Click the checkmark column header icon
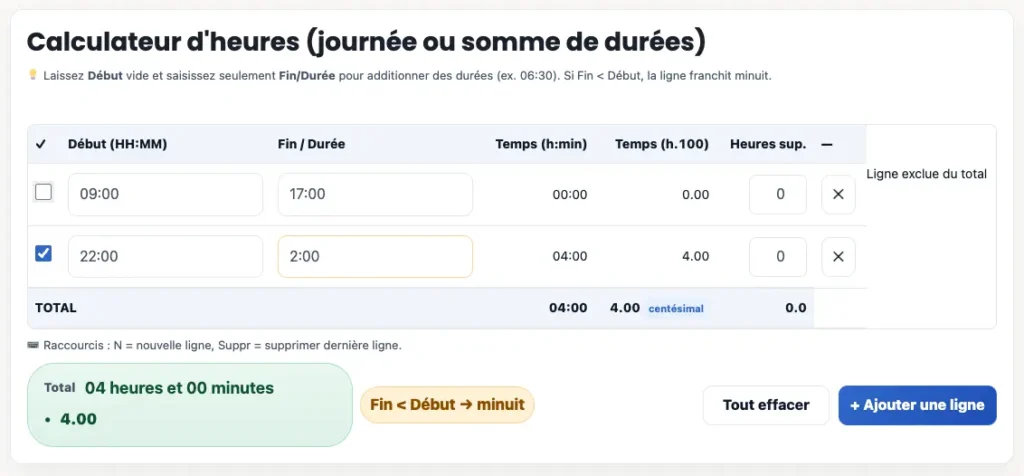Screen dimensions: 1024x476 [x=41, y=144]
